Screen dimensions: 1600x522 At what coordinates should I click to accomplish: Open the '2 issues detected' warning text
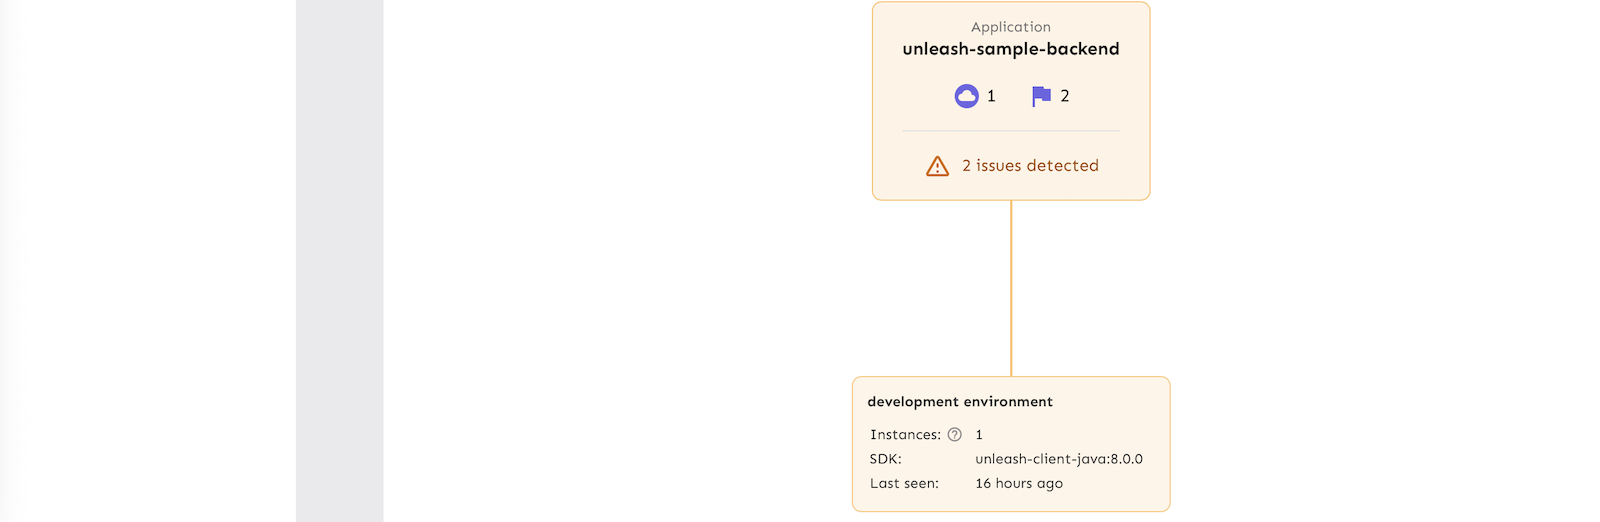(1030, 166)
